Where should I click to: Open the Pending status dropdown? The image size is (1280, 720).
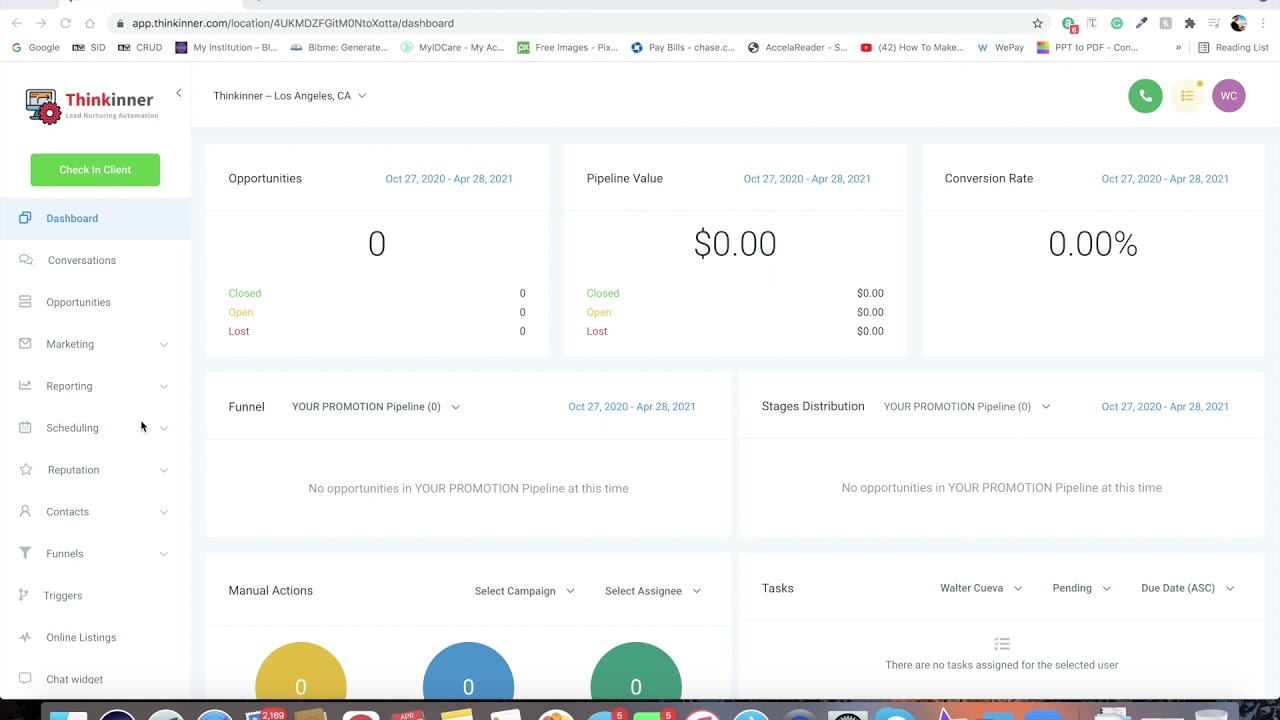[1082, 588]
